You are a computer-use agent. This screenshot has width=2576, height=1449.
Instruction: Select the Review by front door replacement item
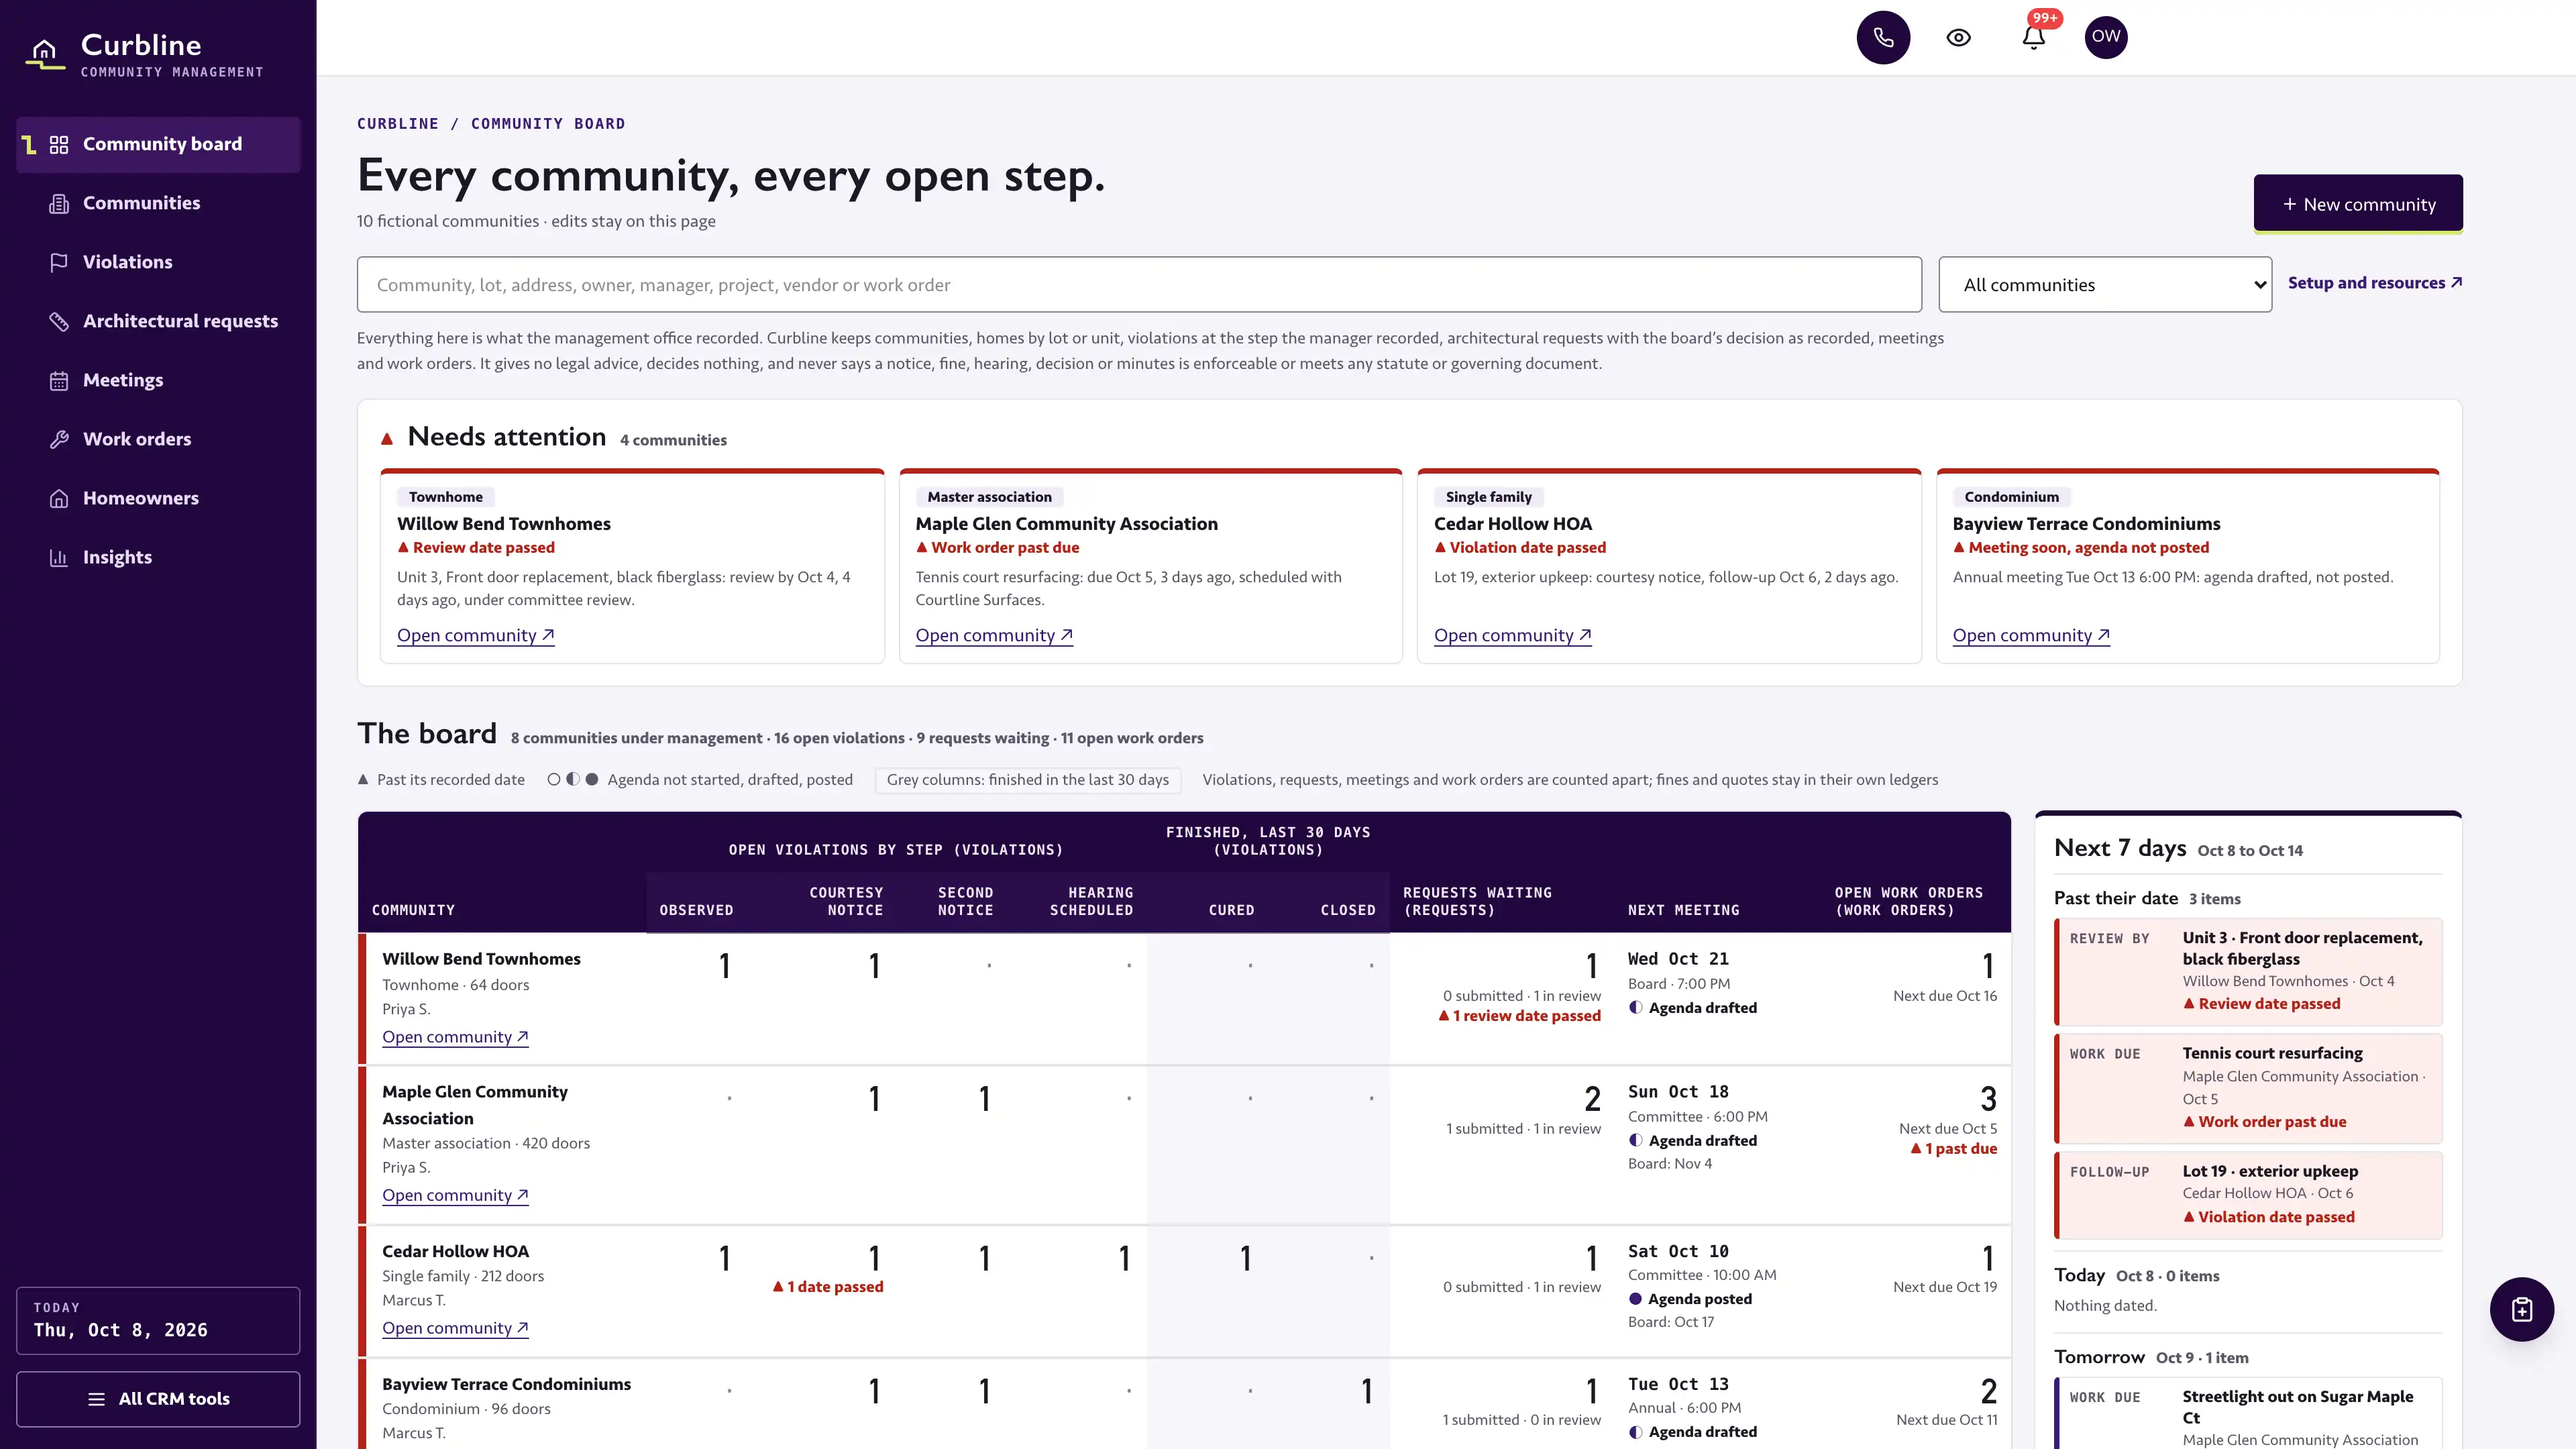(2248, 971)
